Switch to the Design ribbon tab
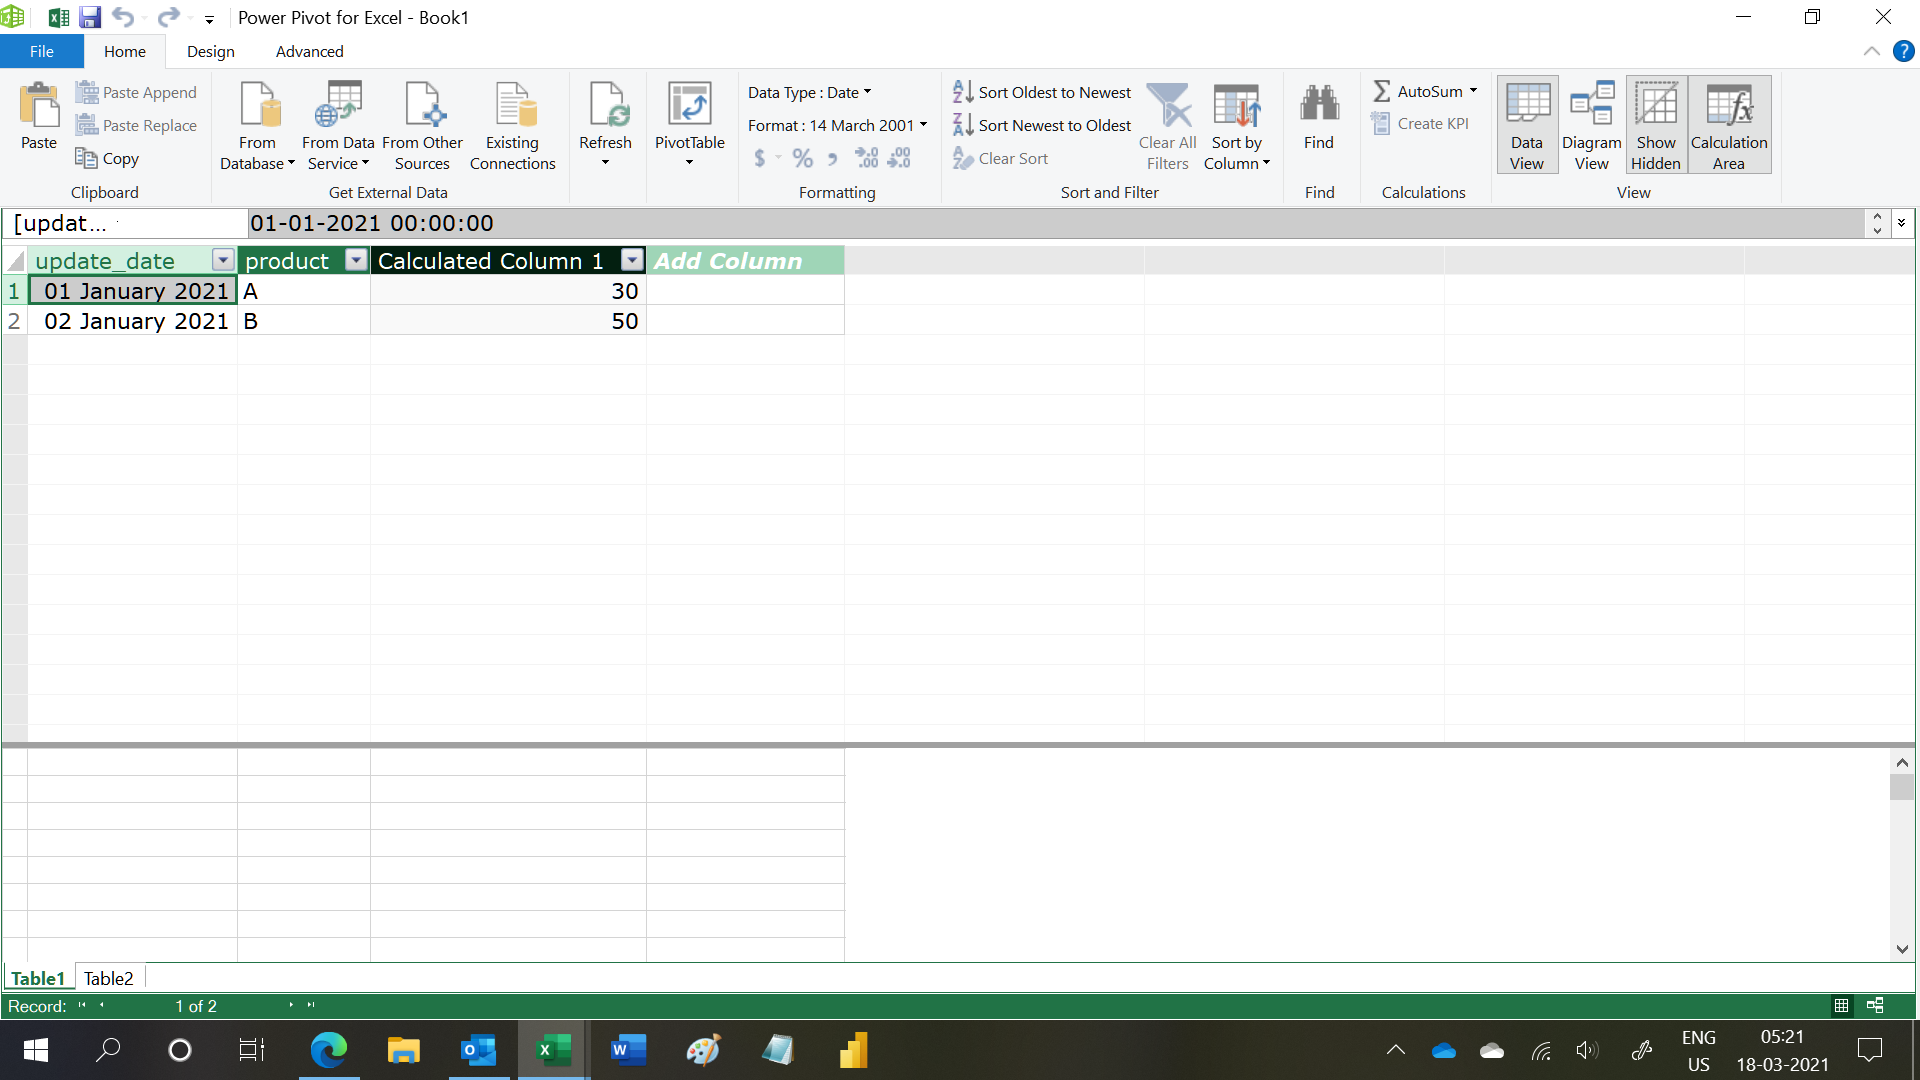This screenshot has width=1920, height=1080. [210, 51]
